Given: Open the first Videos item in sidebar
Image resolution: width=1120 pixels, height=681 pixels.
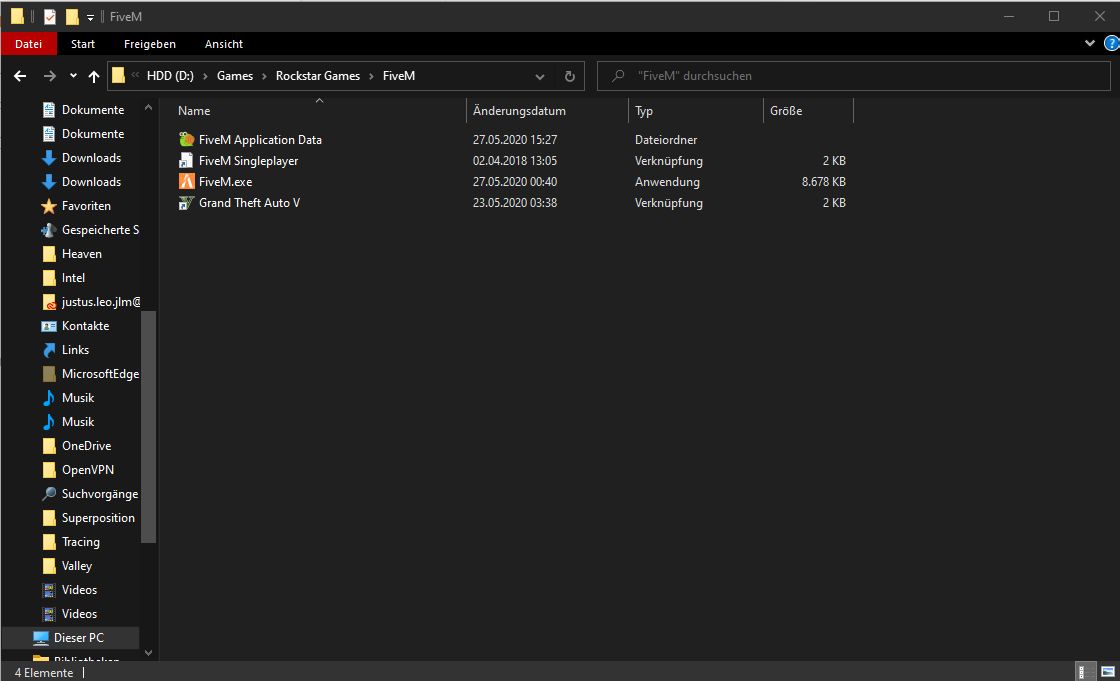Looking at the screenshot, I should (x=79, y=590).
